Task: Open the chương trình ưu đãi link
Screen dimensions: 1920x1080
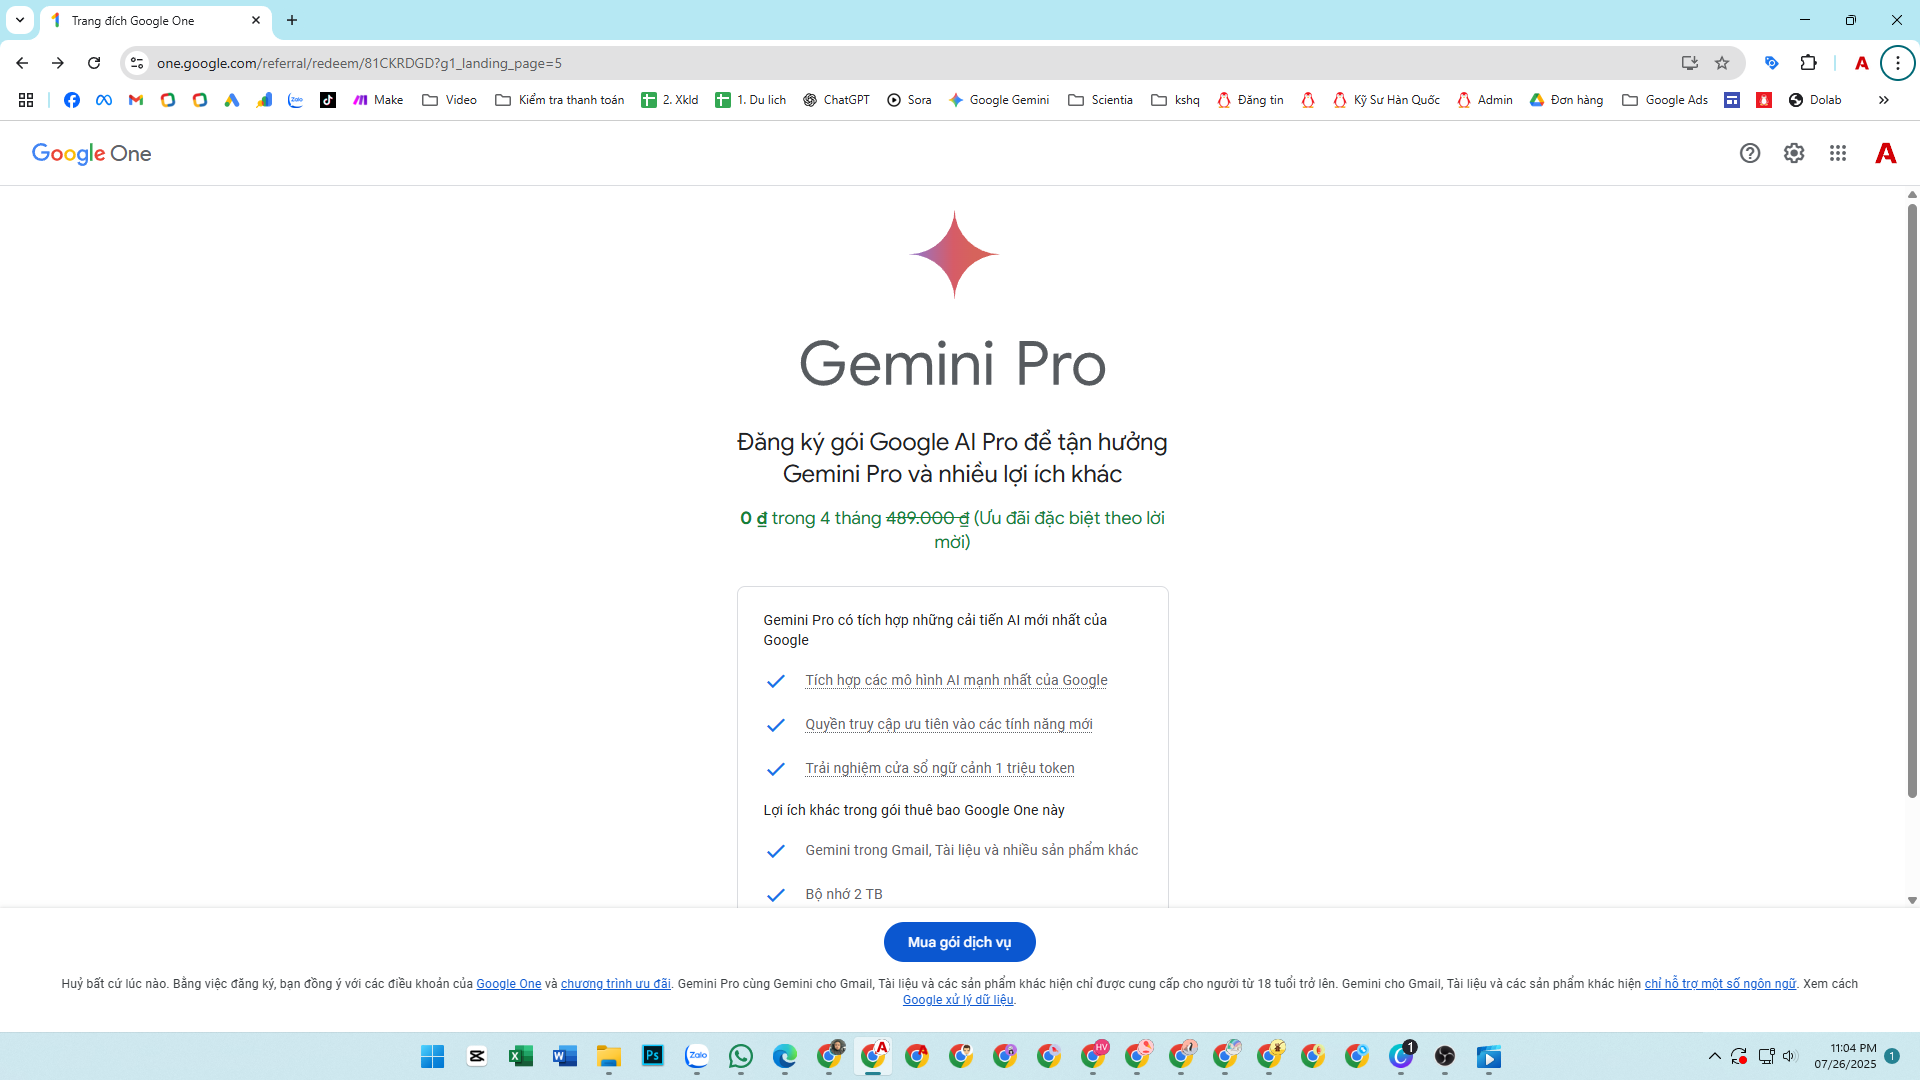Action: (x=615, y=984)
